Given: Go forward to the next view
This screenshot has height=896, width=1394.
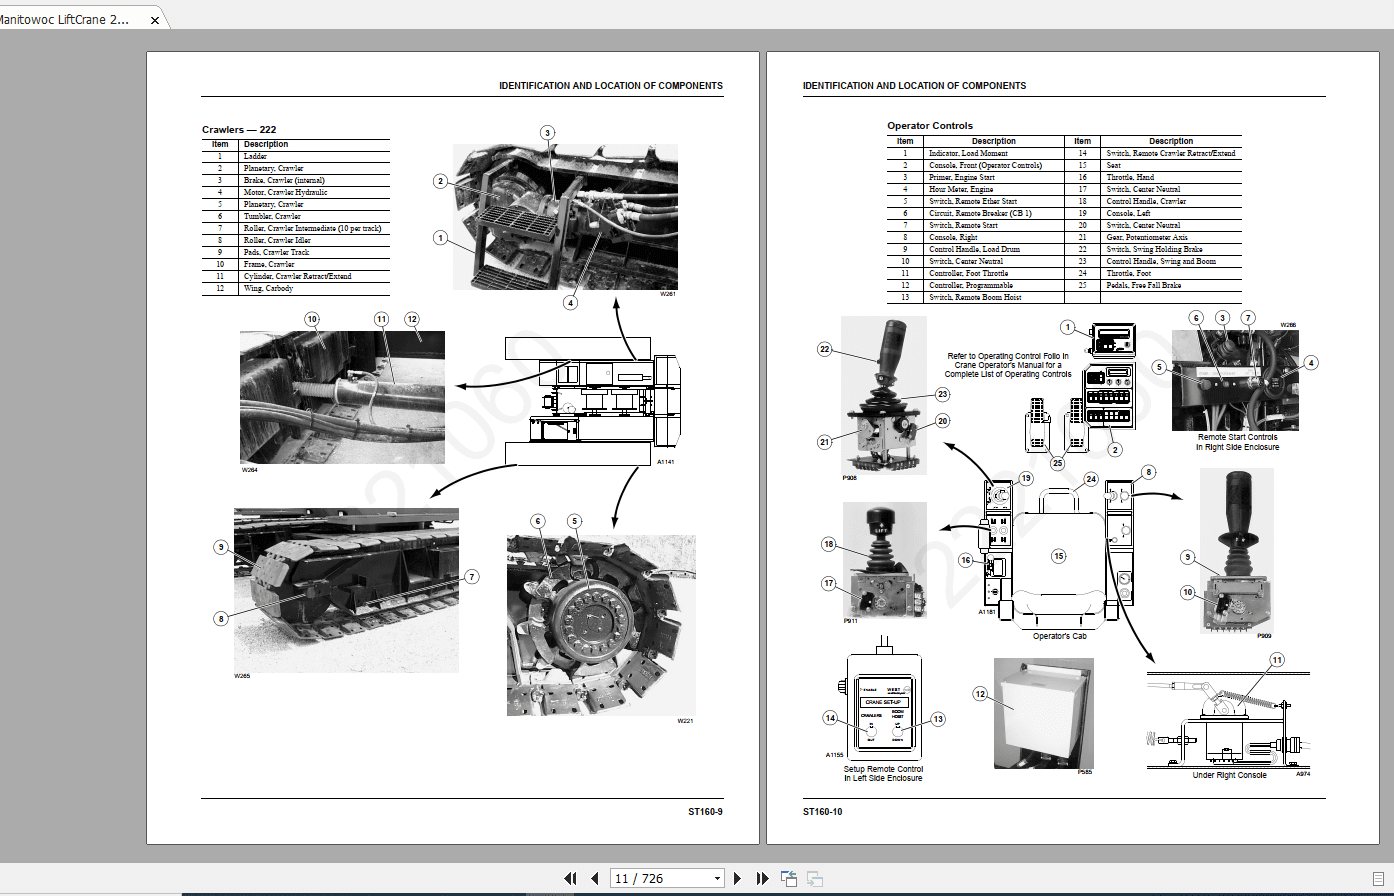Looking at the screenshot, I should 814,877.
